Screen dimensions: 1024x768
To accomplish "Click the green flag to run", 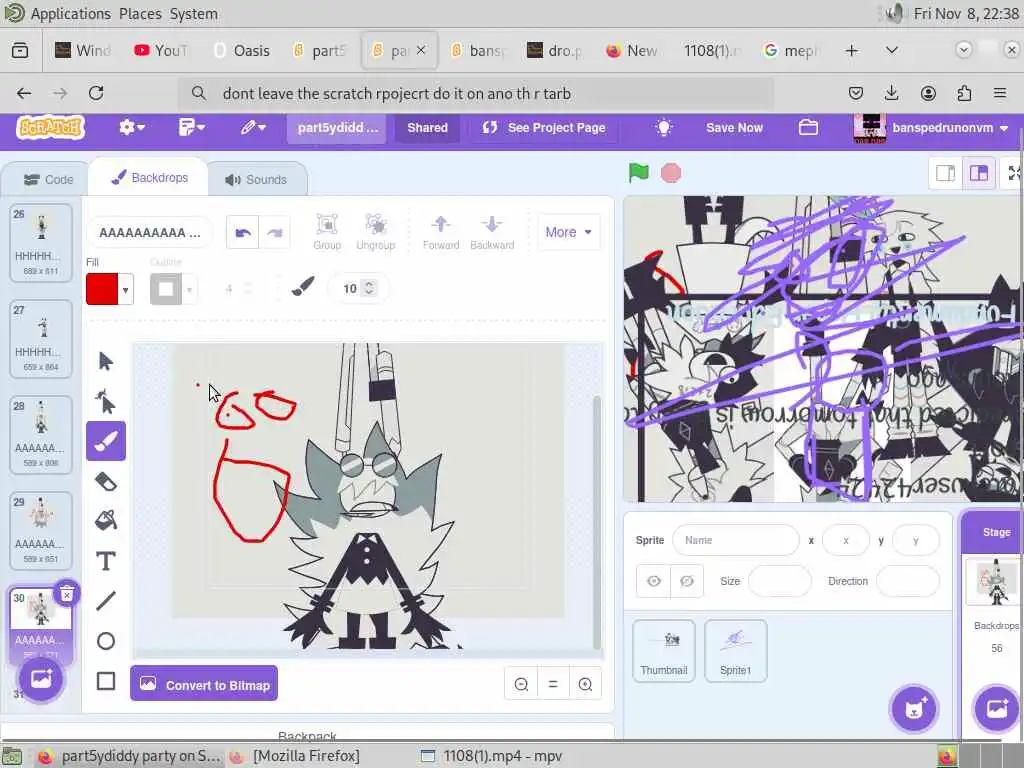I will [x=639, y=172].
